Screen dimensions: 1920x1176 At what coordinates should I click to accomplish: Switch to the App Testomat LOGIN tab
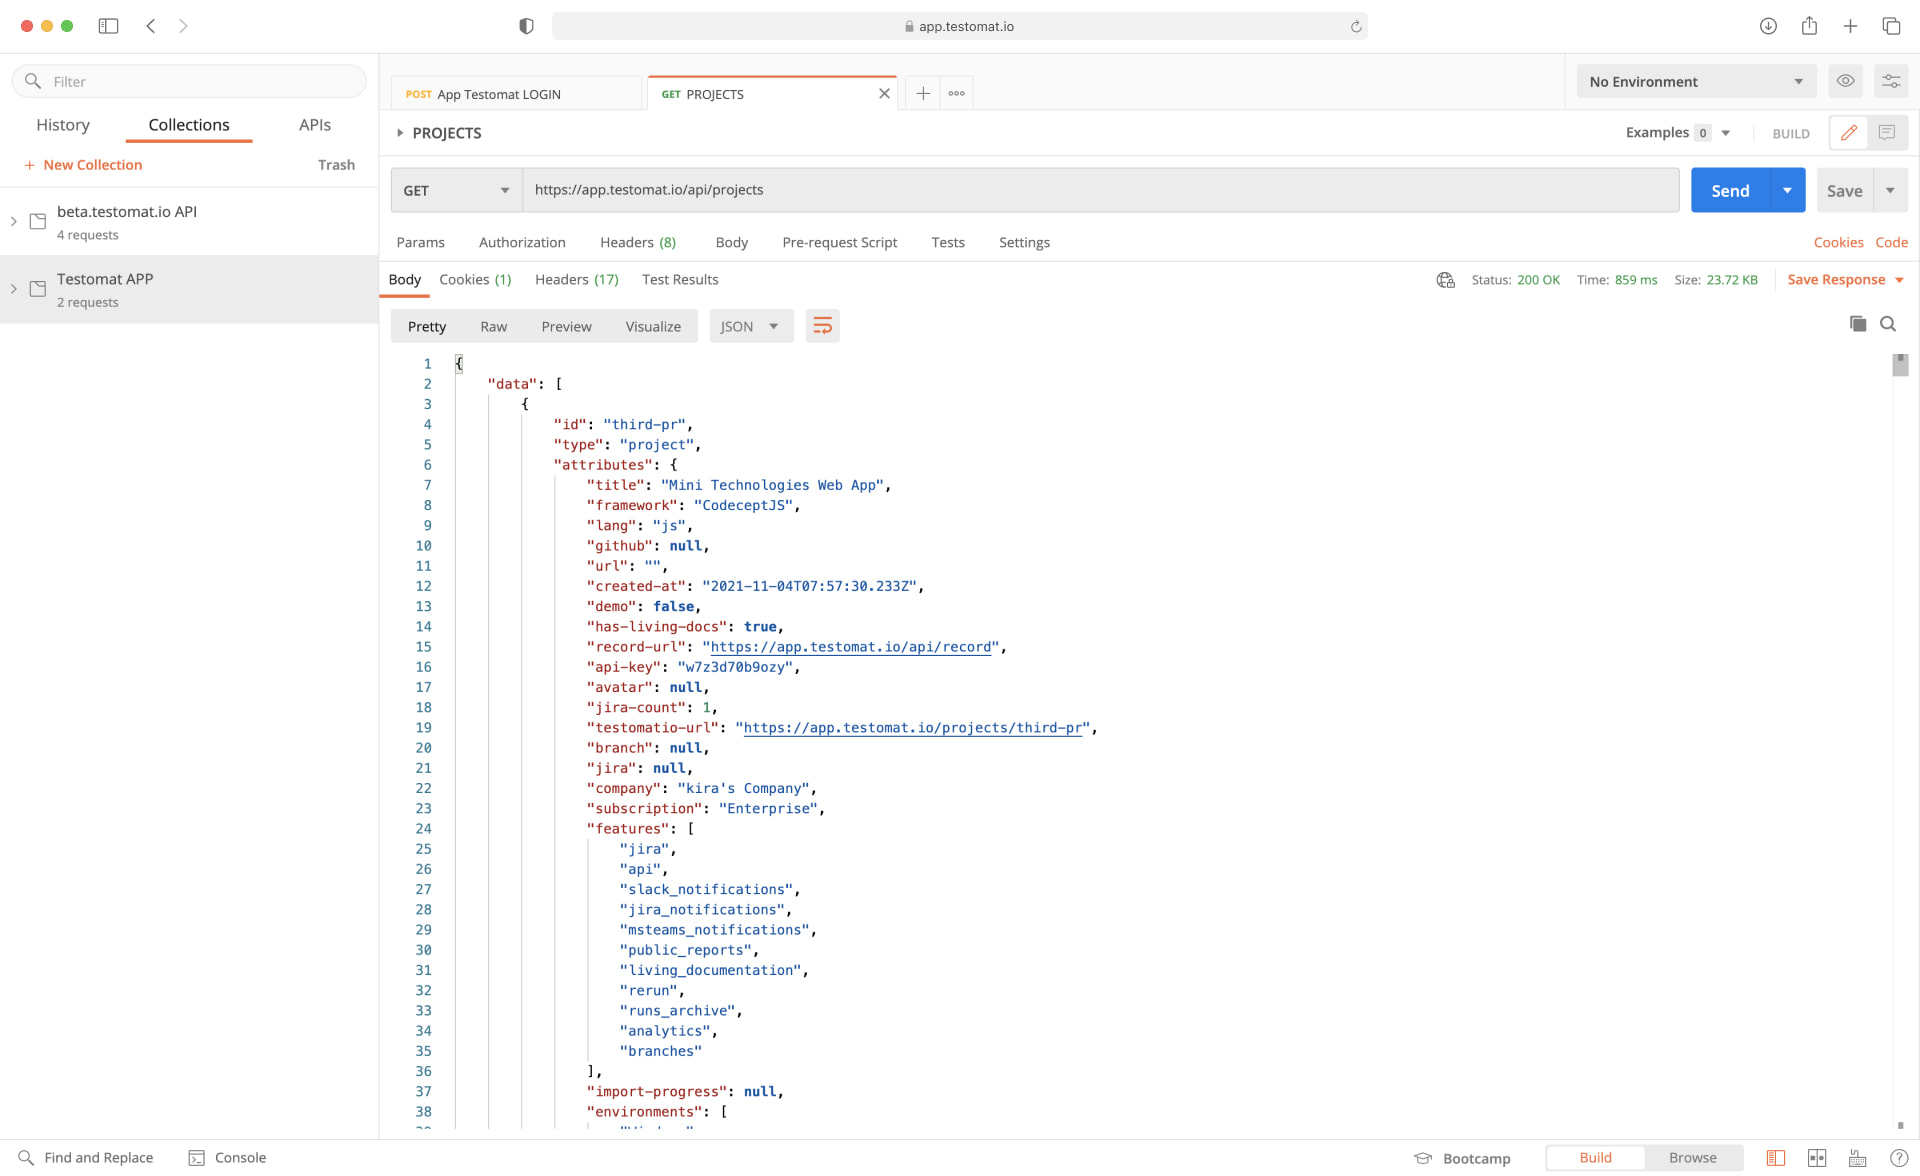[517, 93]
